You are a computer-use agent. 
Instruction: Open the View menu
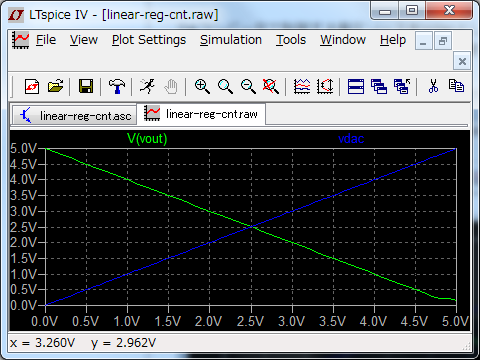[x=84, y=40]
